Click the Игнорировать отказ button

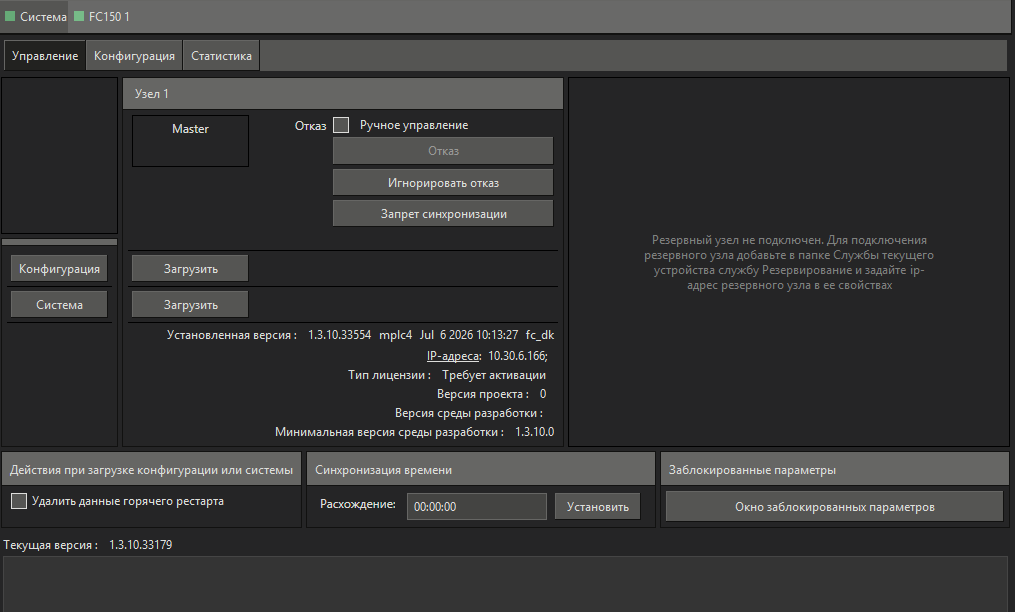pyautogui.click(x=443, y=183)
